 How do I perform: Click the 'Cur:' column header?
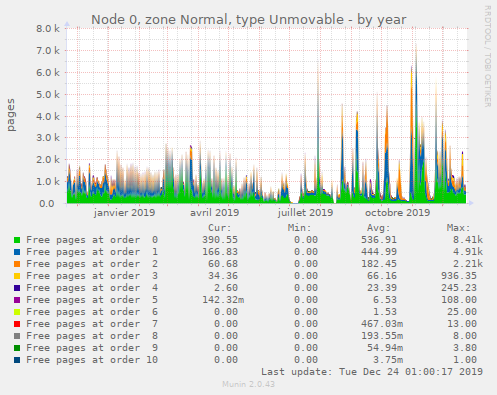220,228
